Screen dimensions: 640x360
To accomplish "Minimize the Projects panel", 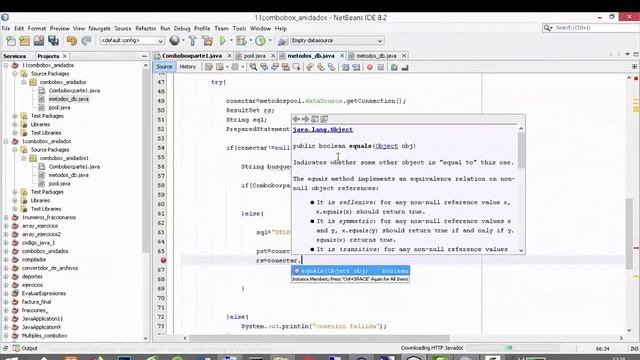I will click(x=144, y=56).
